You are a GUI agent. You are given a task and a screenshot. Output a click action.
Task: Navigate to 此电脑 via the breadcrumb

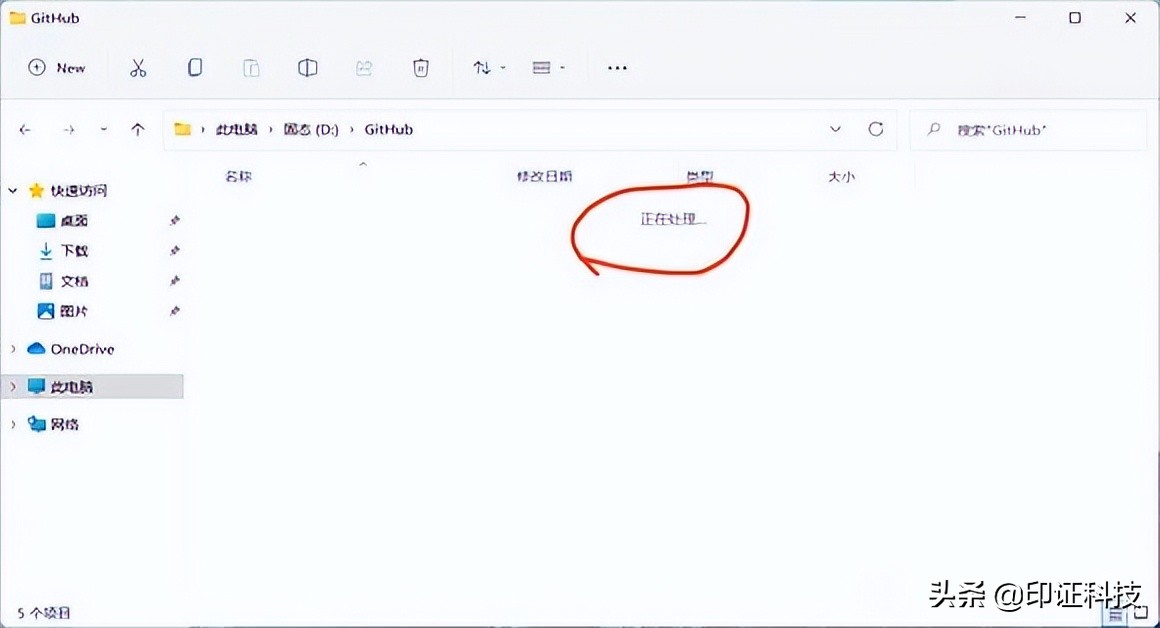pyautogui.click(x=239, y=129)
